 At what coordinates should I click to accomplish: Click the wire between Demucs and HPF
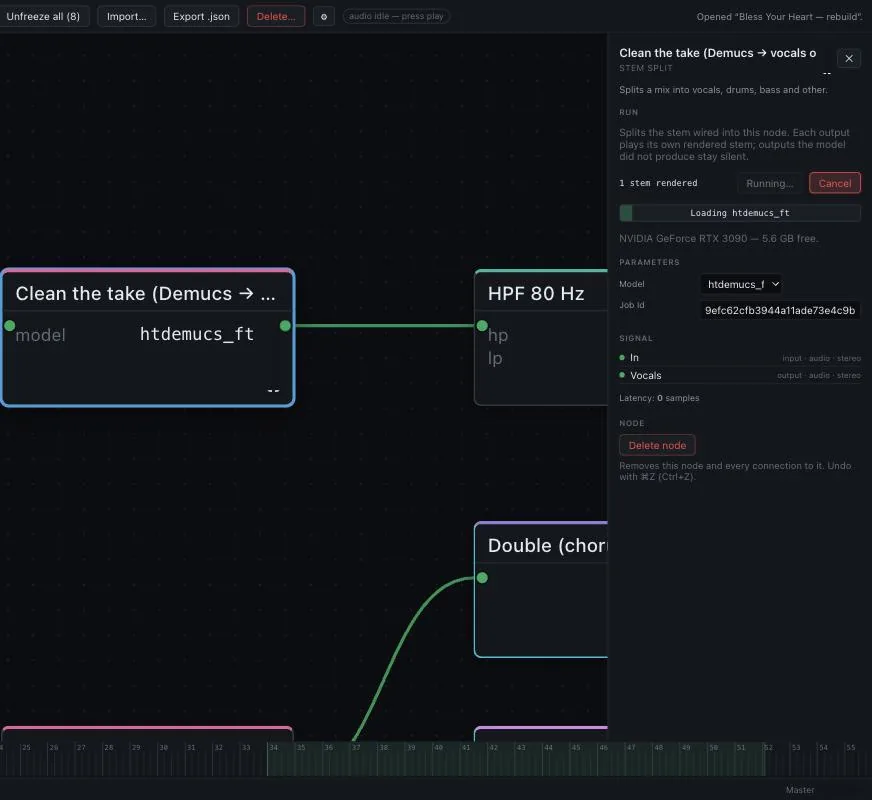[x=384, y=326]
